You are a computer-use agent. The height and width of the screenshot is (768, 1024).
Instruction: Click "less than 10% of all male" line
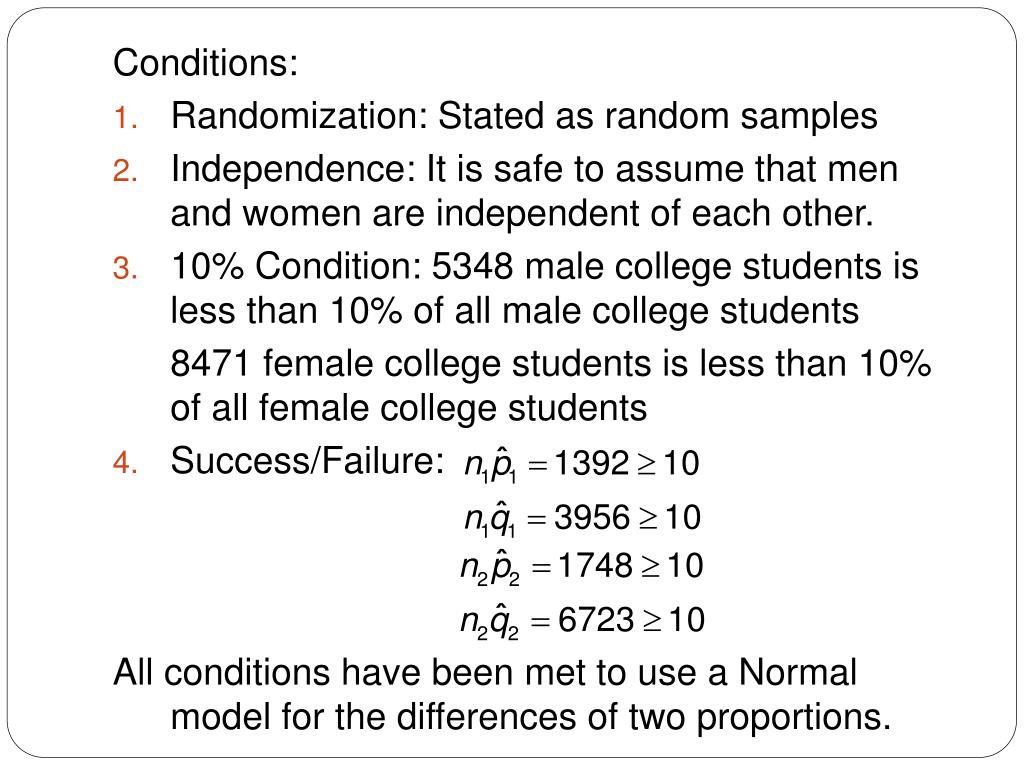[x=514, y=312]
